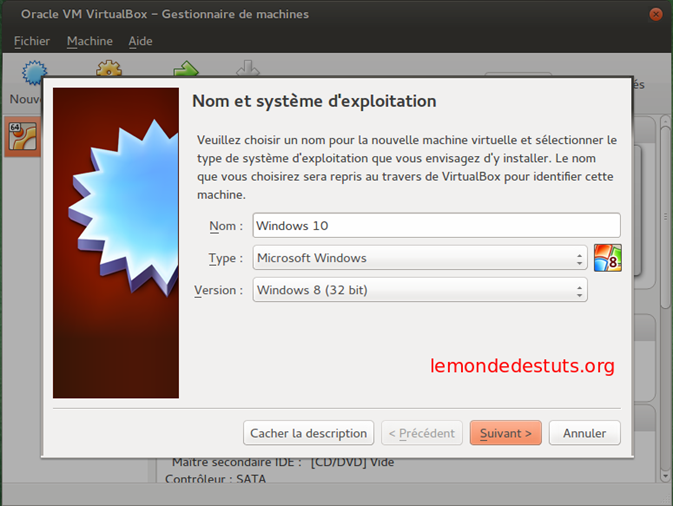Screen dimensions: 673x506
Task: Select the 64-bit VM in machine list
Action: pyautogui.click(x=23, y=136)
